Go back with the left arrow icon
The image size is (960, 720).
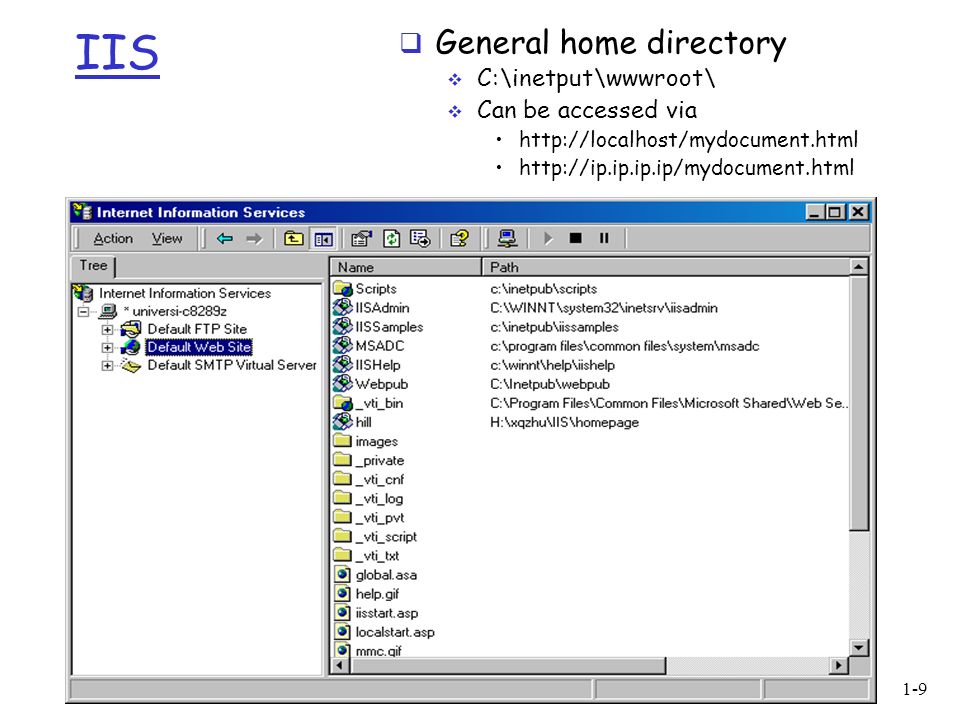tap(225, 238)
